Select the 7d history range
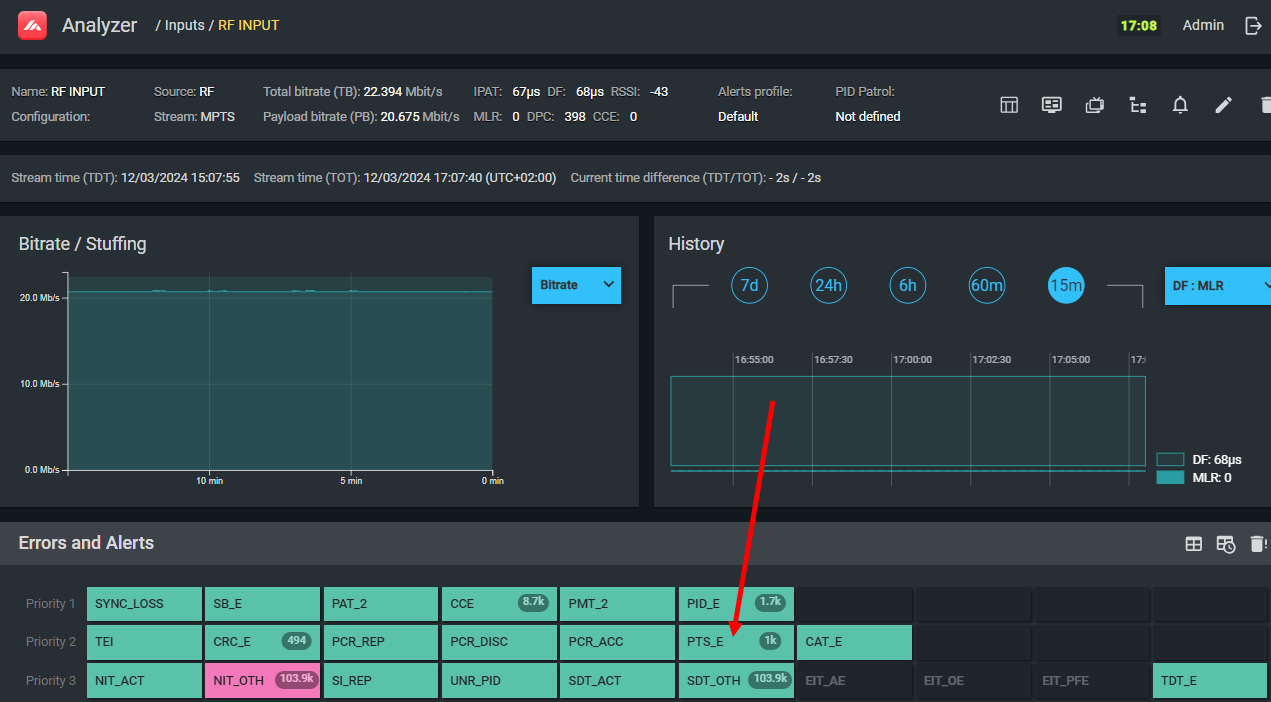1271x702 pixels. click(x=749, y=285)
